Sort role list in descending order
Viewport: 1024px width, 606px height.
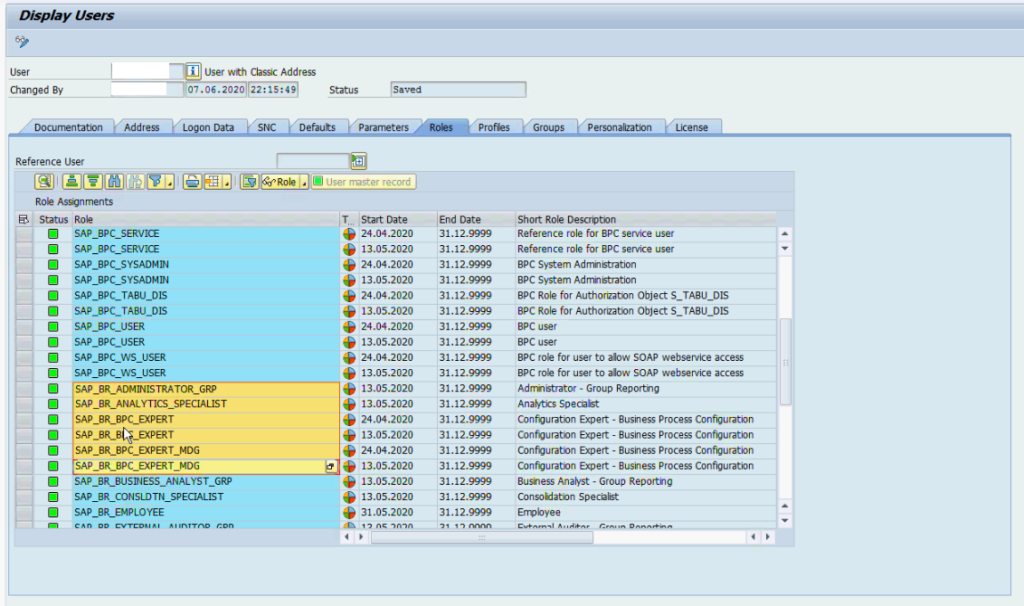[93, 182]
